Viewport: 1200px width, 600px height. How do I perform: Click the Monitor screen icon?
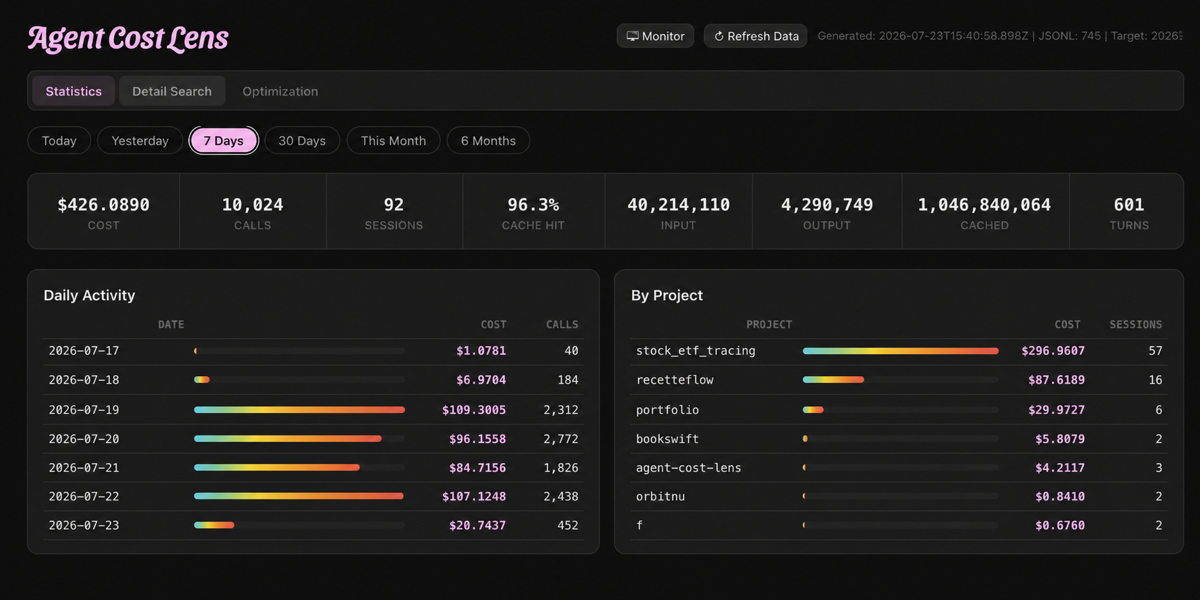[632, 36]
